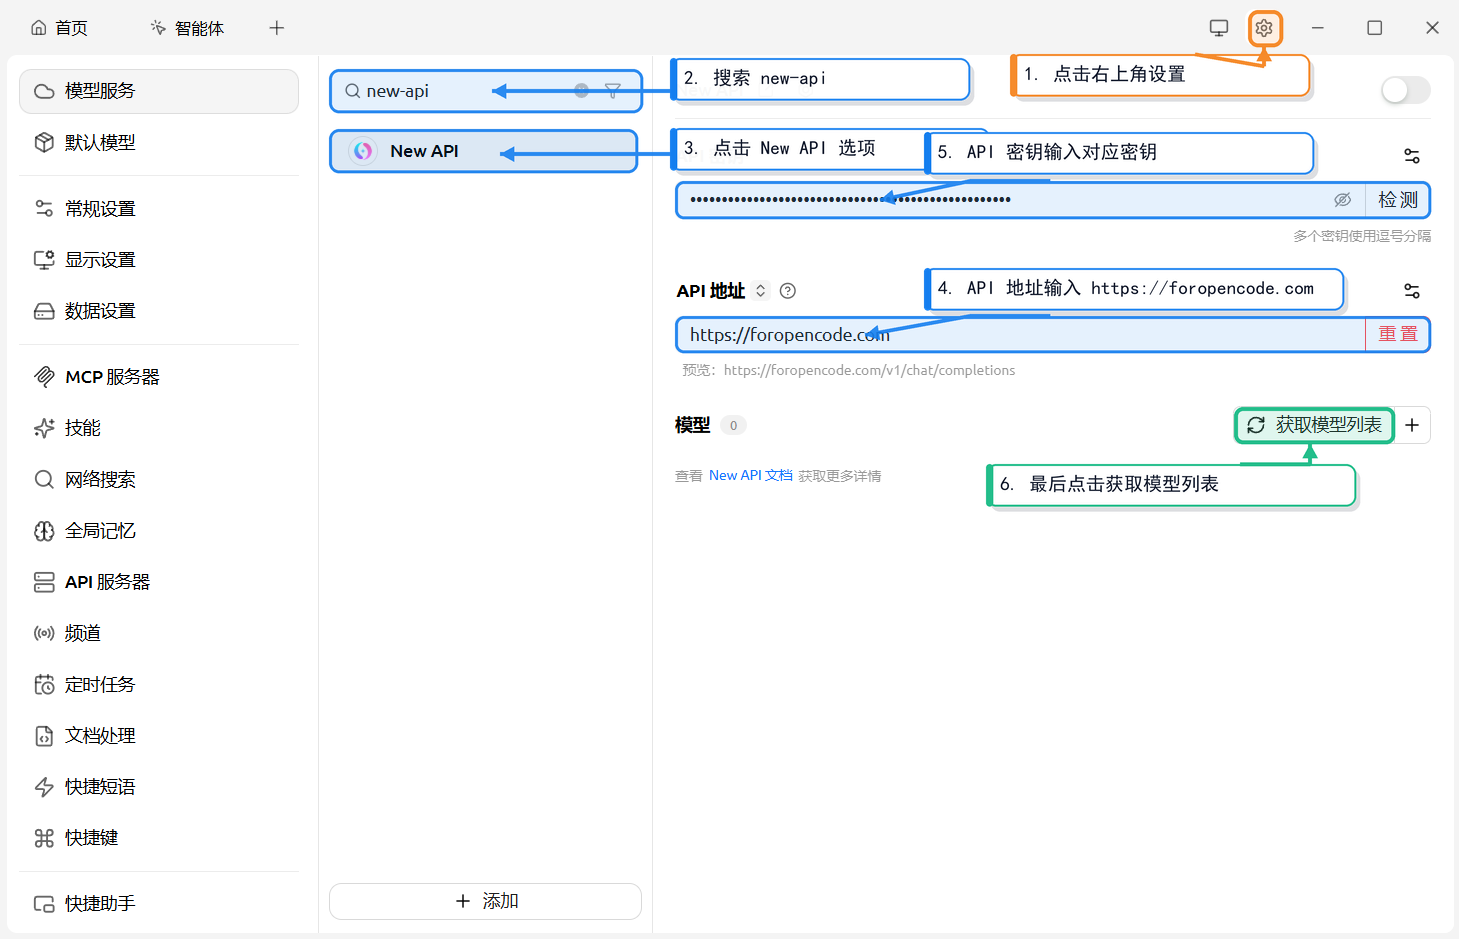Open 数据设置 section
Image resolution: width=1459 pixels, height=939 pixels.
[x=159, y=310]
